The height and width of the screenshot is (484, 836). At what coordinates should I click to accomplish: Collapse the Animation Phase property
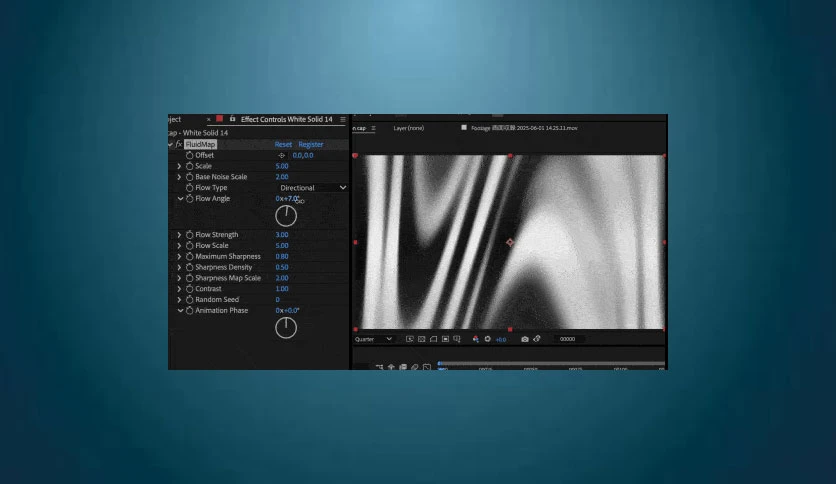pyautogui.click(x=180, y=310)
